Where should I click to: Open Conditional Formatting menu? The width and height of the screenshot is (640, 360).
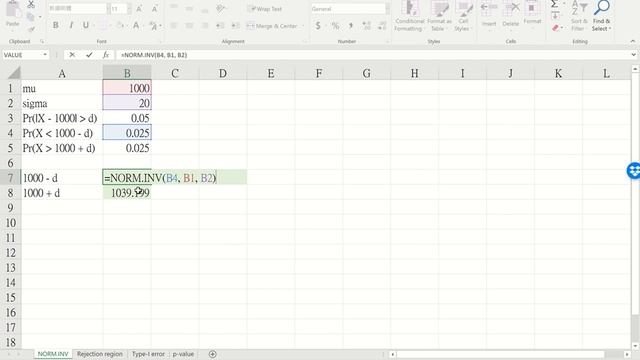(x=409, y=16)
